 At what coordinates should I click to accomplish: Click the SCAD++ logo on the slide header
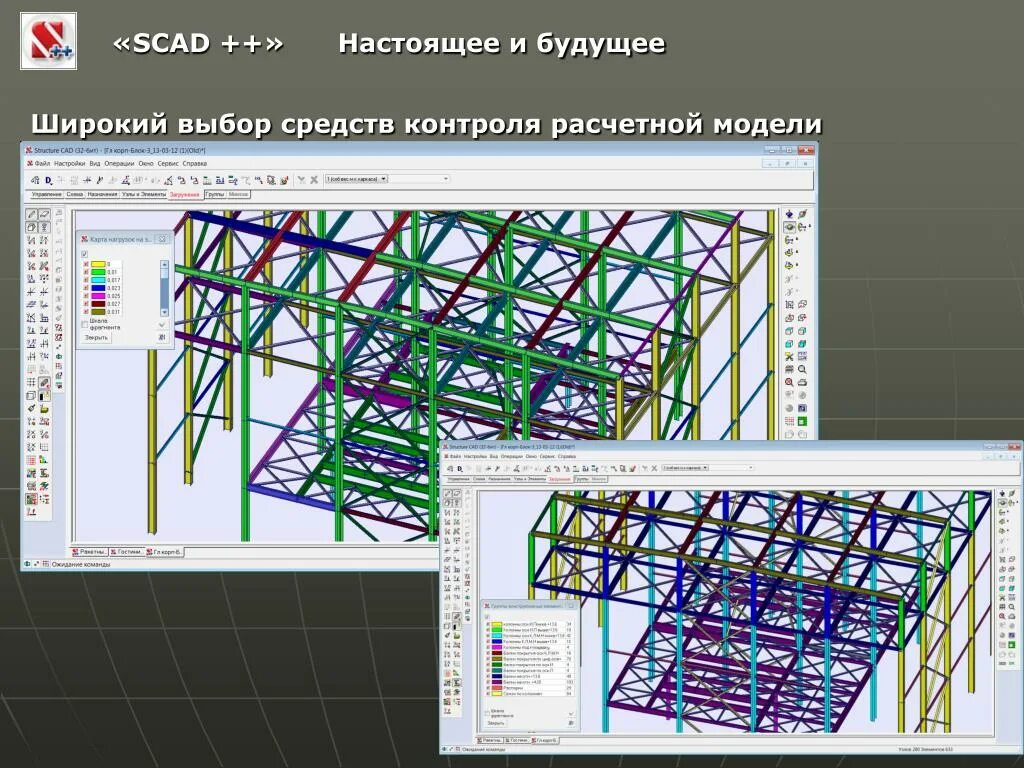49,41
